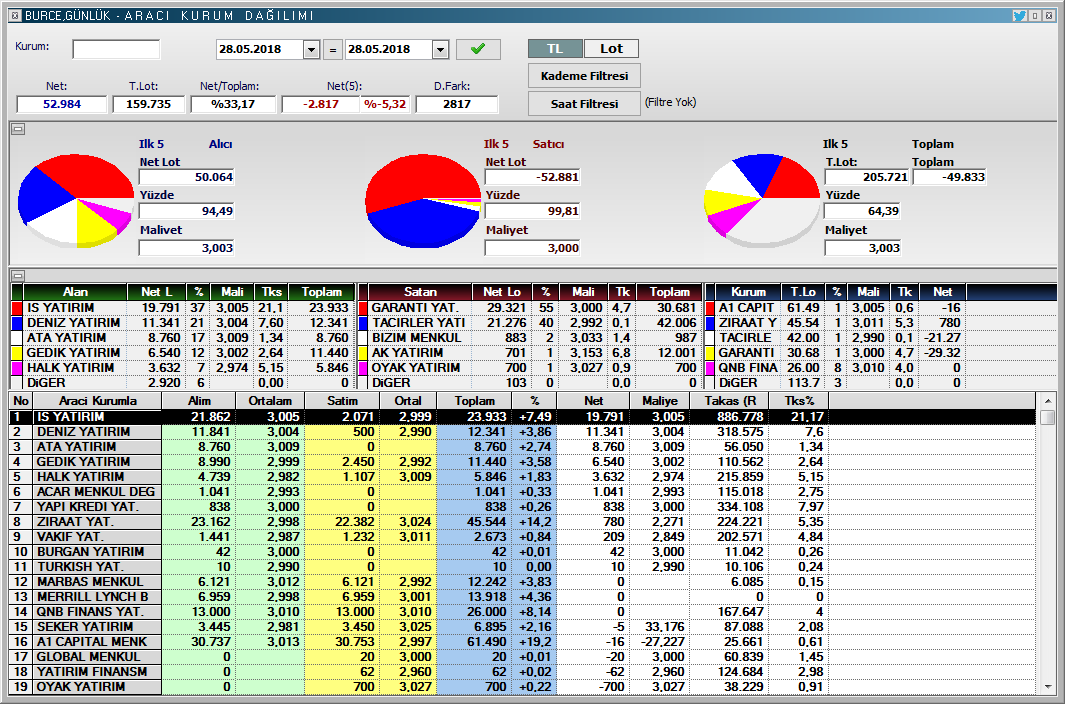1065x704 pixels.
Task: Click the blue swatch beside TACIRLER YATI
Action: [363, 323]
